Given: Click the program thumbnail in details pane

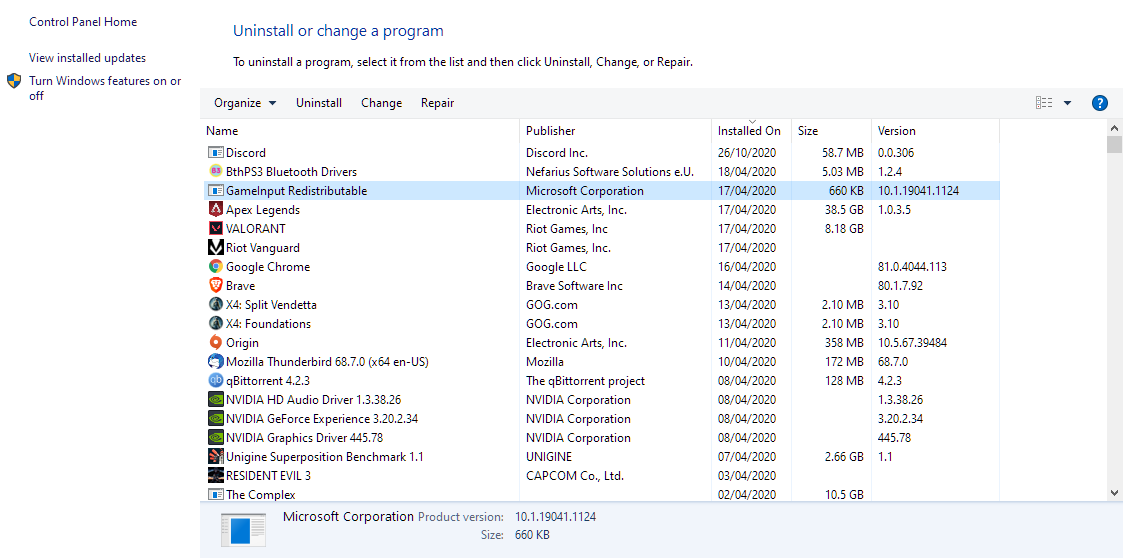Looking at the screenshot, I should point(244,531).
